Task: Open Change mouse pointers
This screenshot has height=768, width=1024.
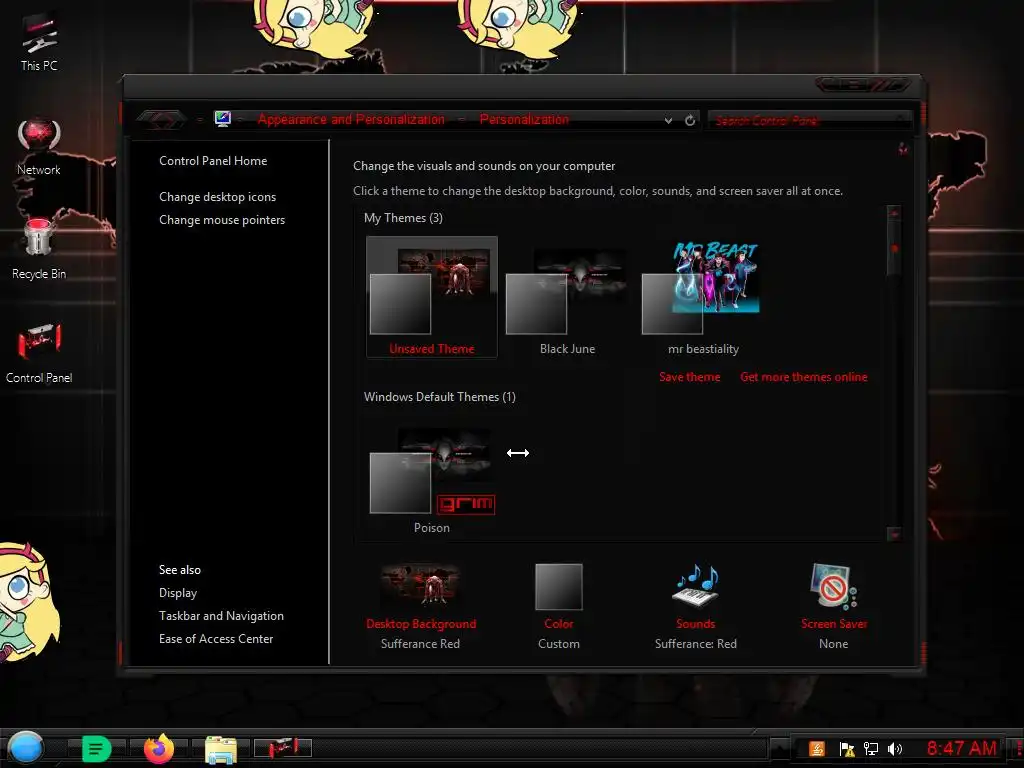Action: (222, 220)
